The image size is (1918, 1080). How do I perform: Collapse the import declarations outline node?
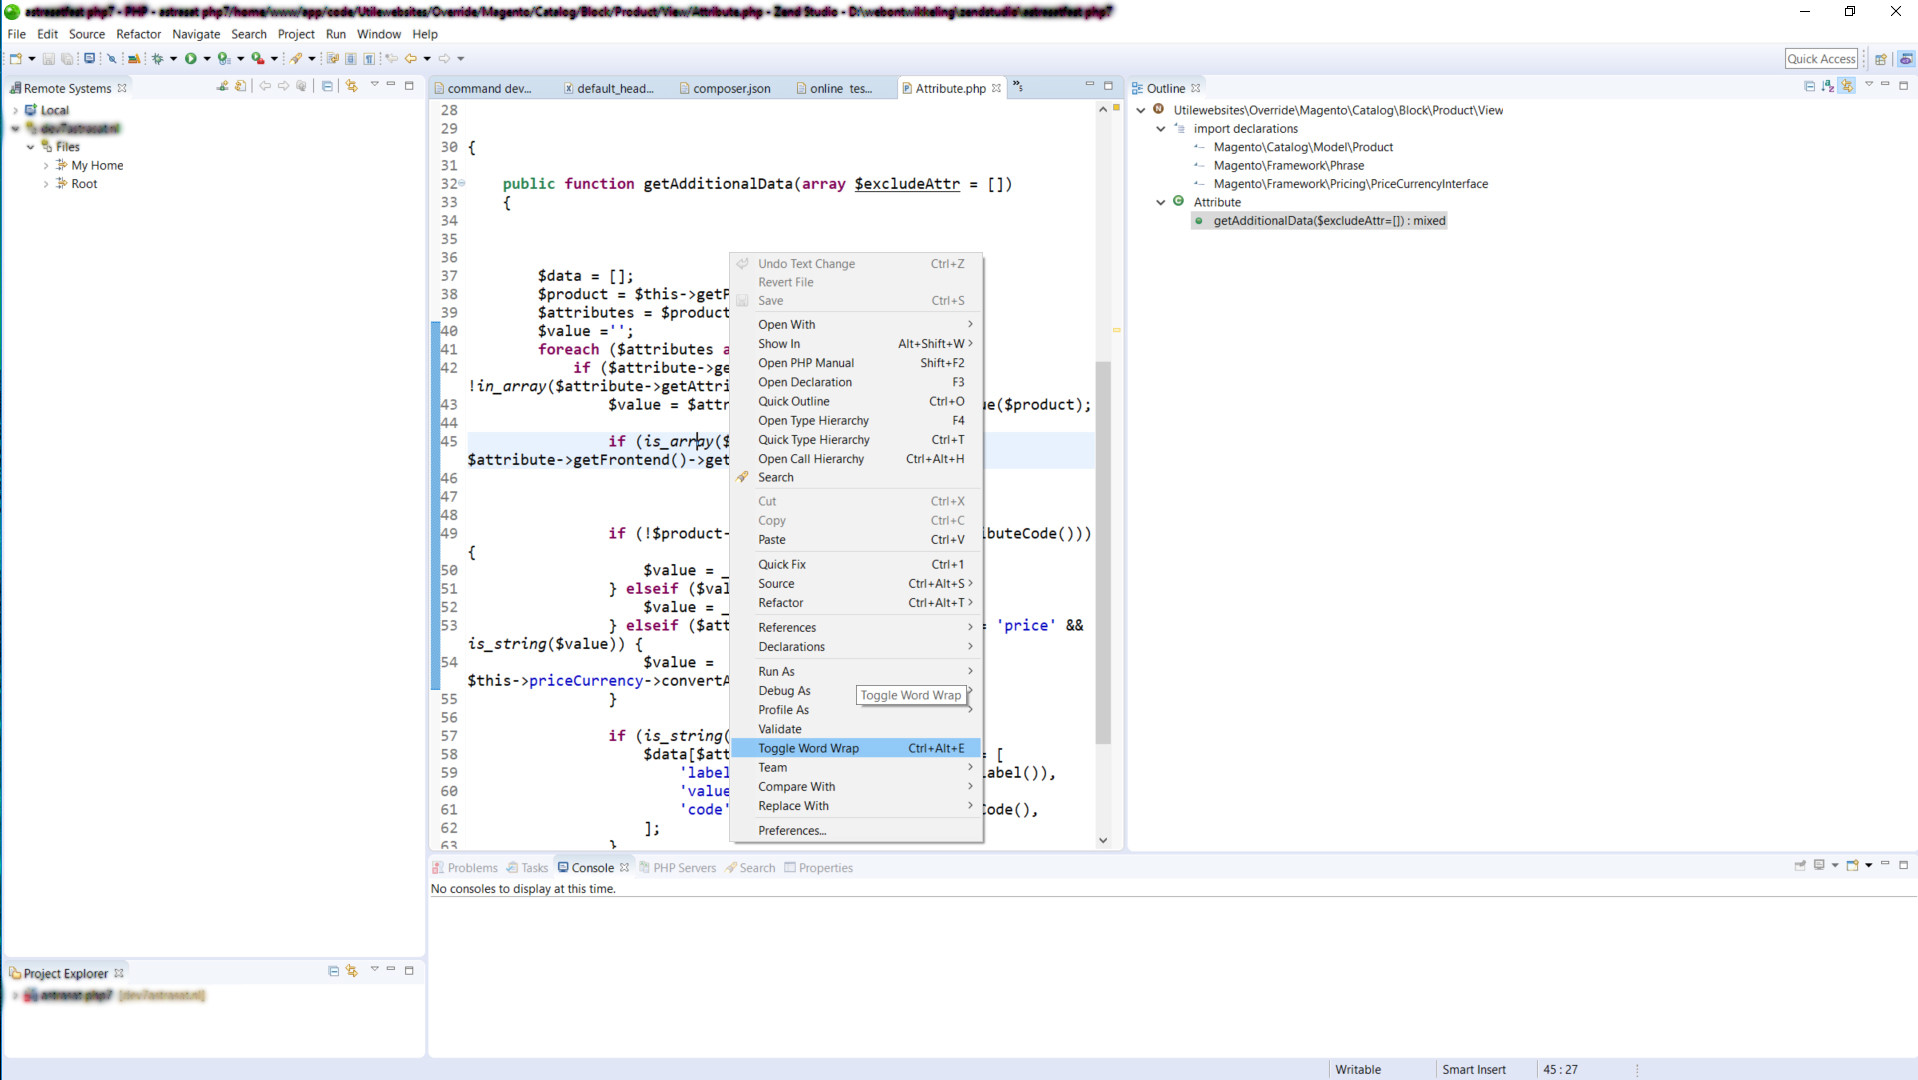(1161, 129)
